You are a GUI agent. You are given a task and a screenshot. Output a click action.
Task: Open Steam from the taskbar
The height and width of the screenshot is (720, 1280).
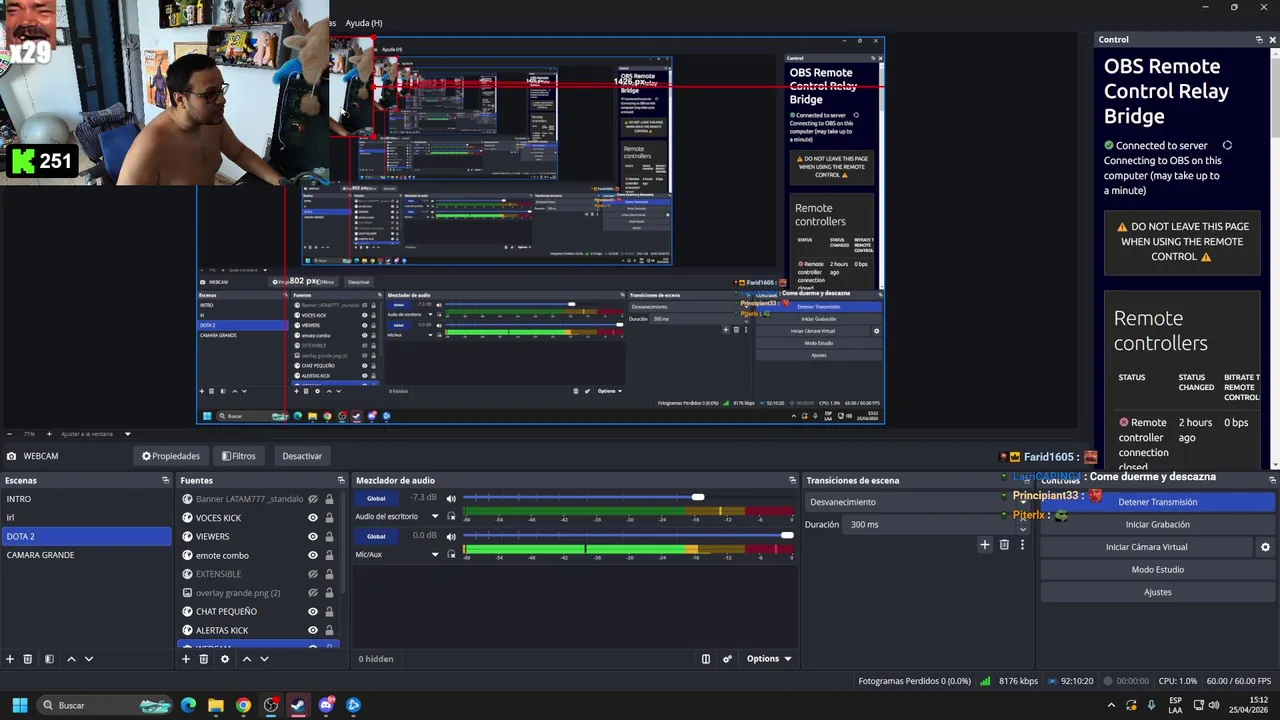(298, 705)
